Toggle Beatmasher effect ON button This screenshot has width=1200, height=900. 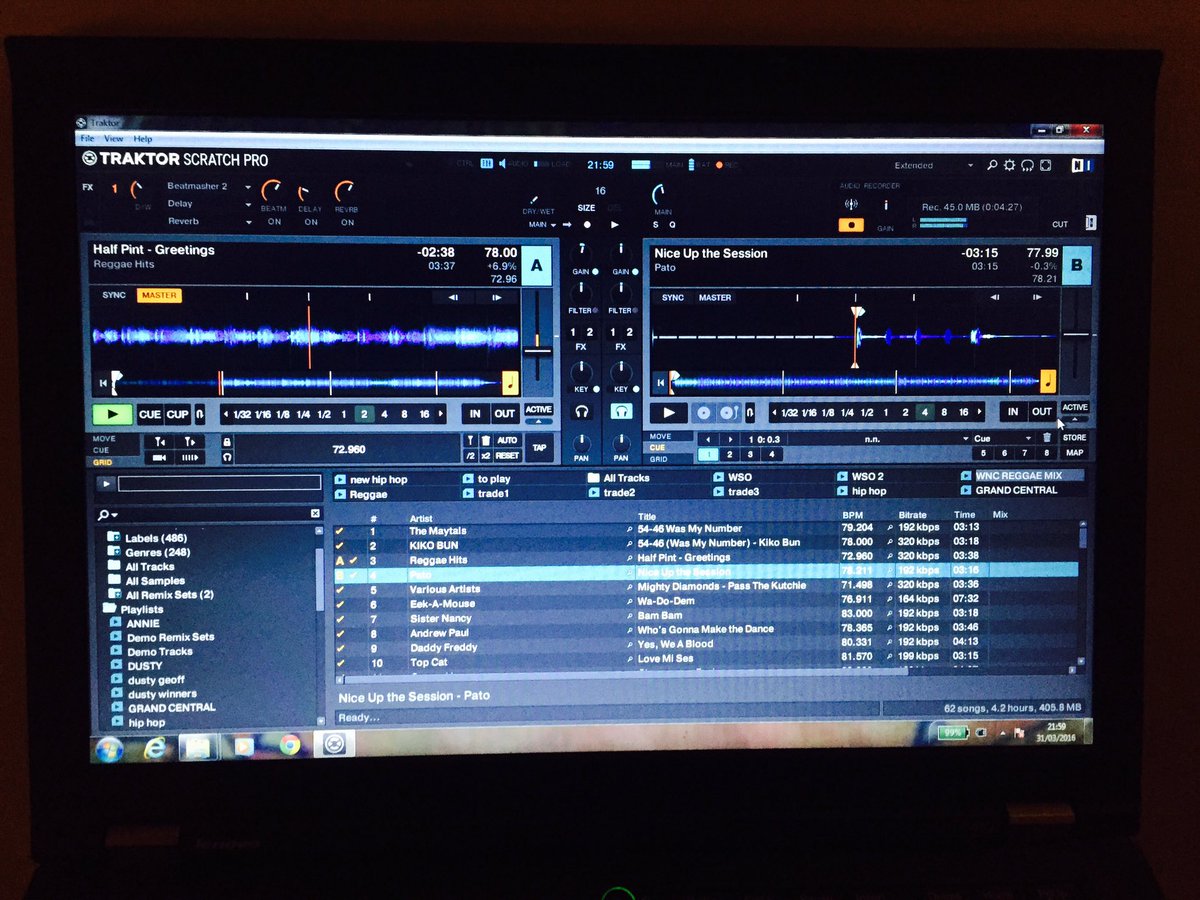pyautogui.click(x=274, y=222)
